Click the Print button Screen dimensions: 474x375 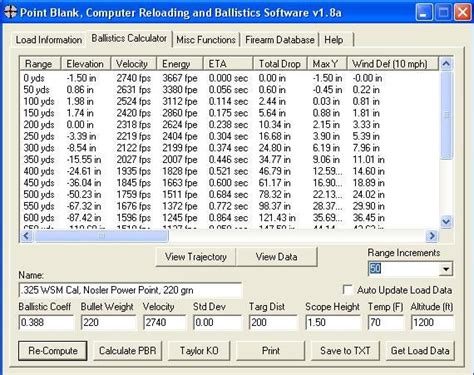click(x=271, y=351)
